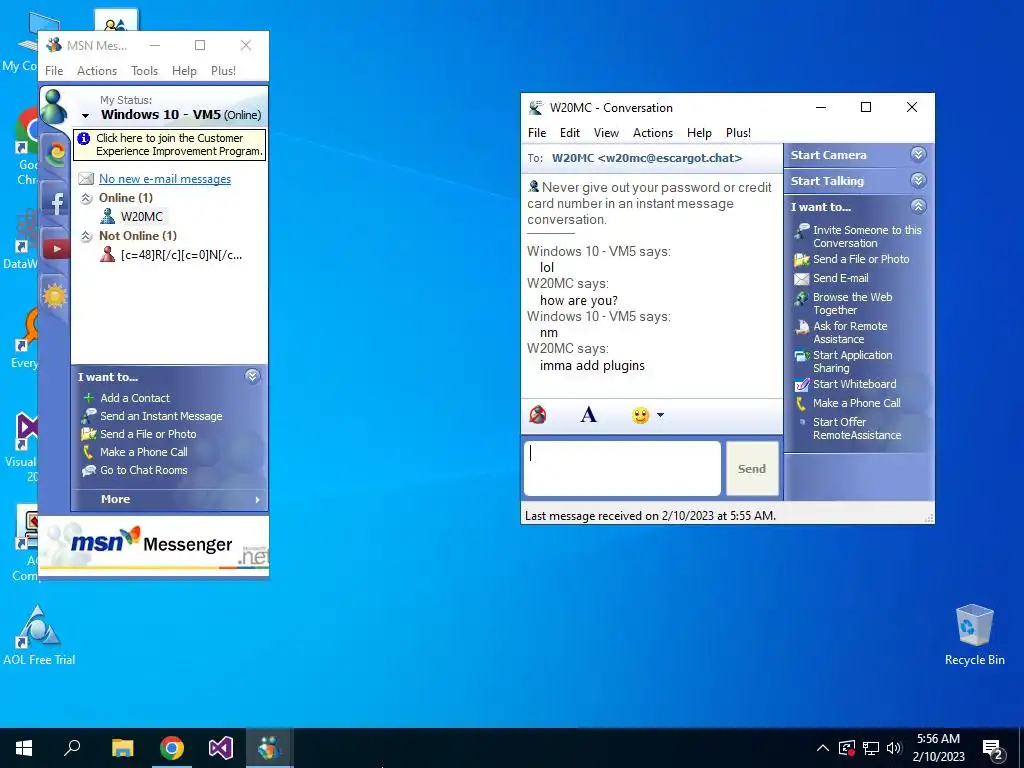Click the YouTube tab icon in MSN sidebar
Screen dimensions: 1024x768
pyautogui.click(x=56, y=249)
